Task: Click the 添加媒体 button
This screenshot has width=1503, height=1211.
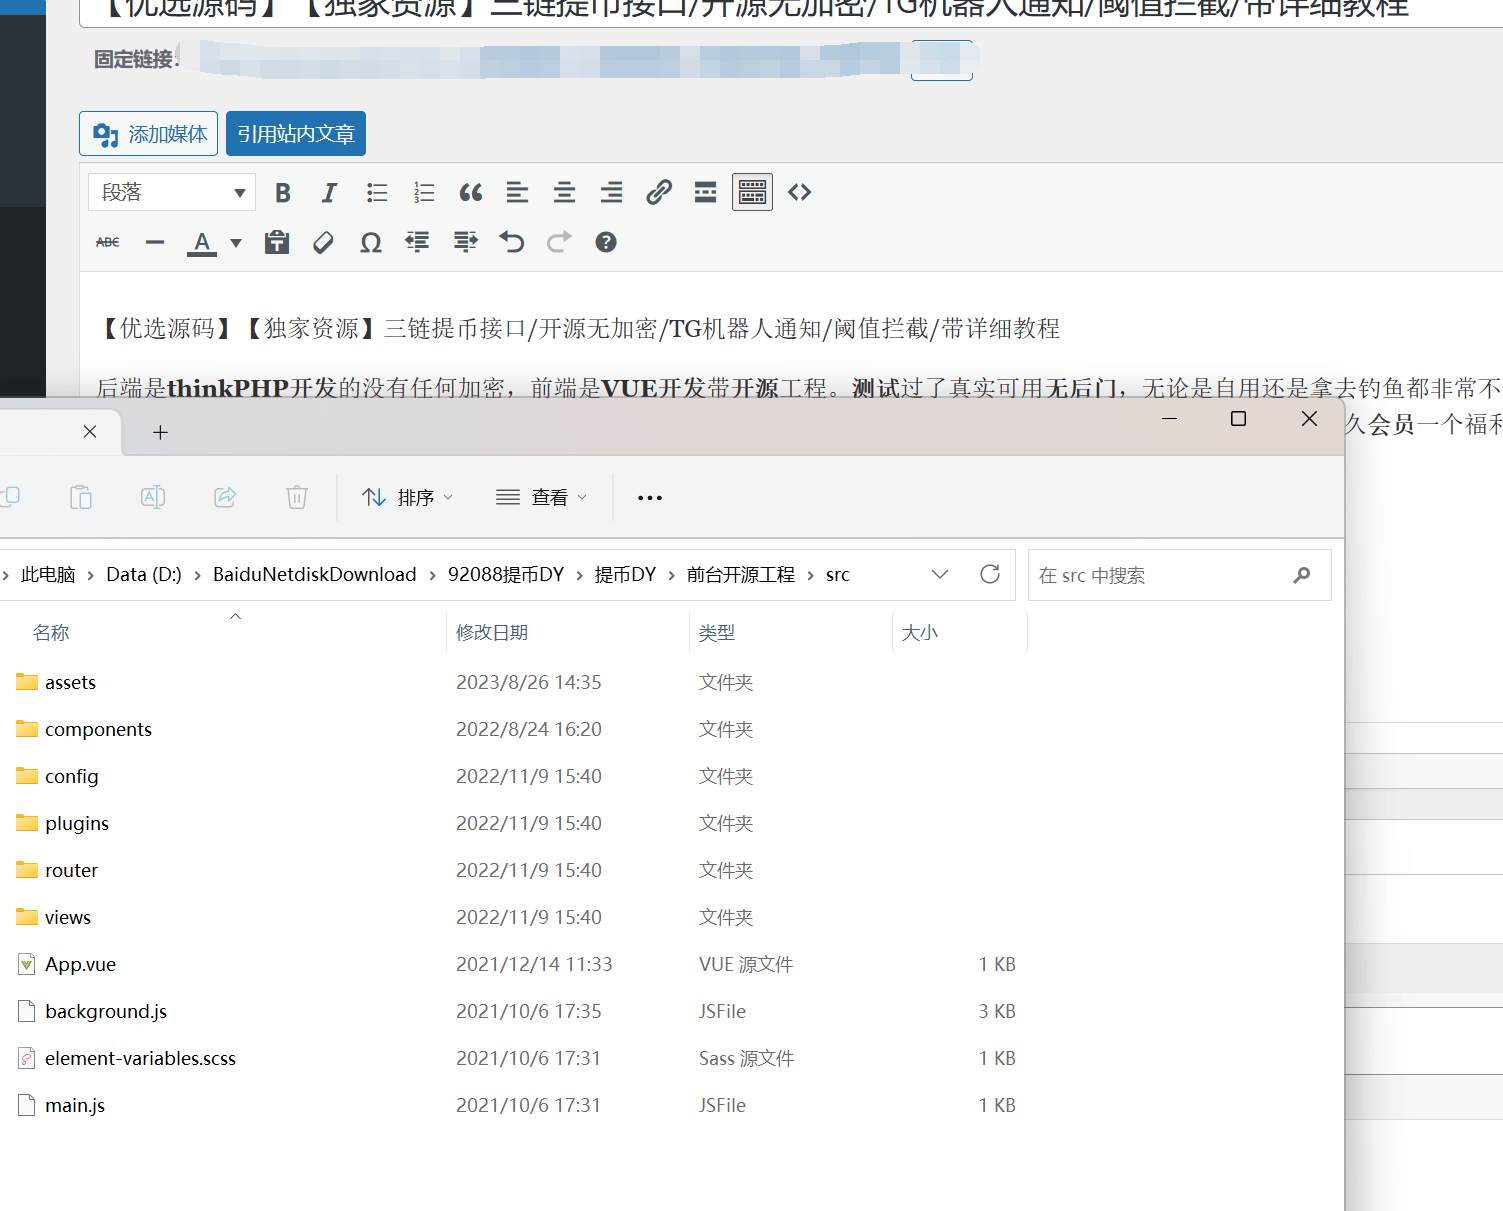Action: click(x=149, y=134)
